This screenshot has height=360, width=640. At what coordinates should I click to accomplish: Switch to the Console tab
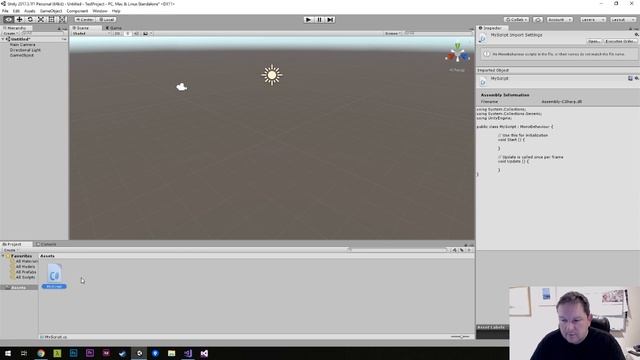(x=46, y=244)
